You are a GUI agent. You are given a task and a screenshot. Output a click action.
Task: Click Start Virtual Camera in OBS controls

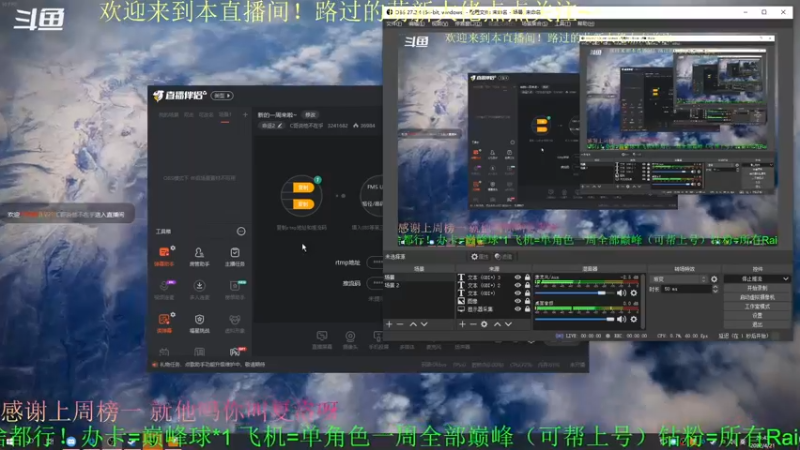[757, 297]
